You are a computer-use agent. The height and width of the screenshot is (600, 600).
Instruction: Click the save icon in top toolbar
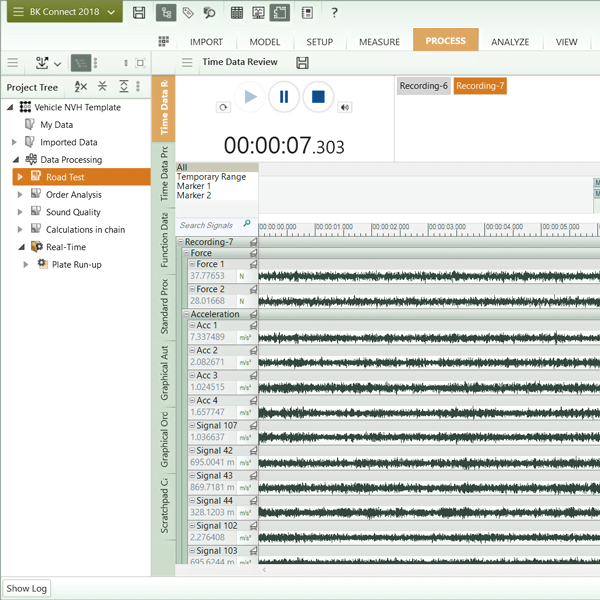(x=139, y=13)
